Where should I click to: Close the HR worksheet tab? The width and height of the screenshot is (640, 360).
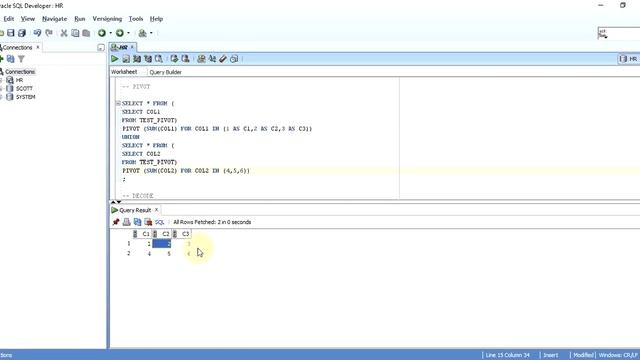[x=132, y=47]
